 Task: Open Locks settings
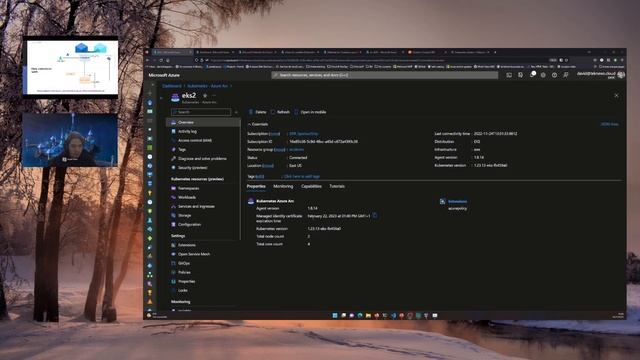(182, 290)
